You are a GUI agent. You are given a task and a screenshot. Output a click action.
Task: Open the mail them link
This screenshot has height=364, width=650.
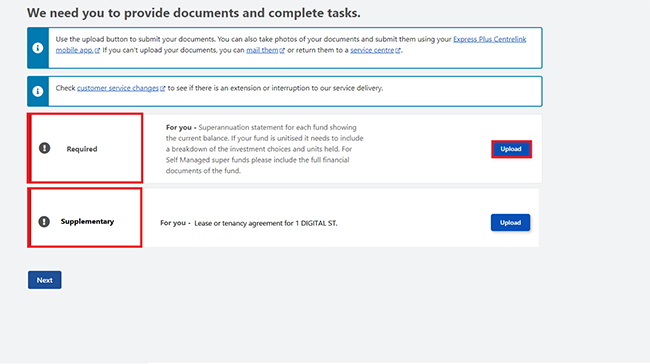point(262,50)
